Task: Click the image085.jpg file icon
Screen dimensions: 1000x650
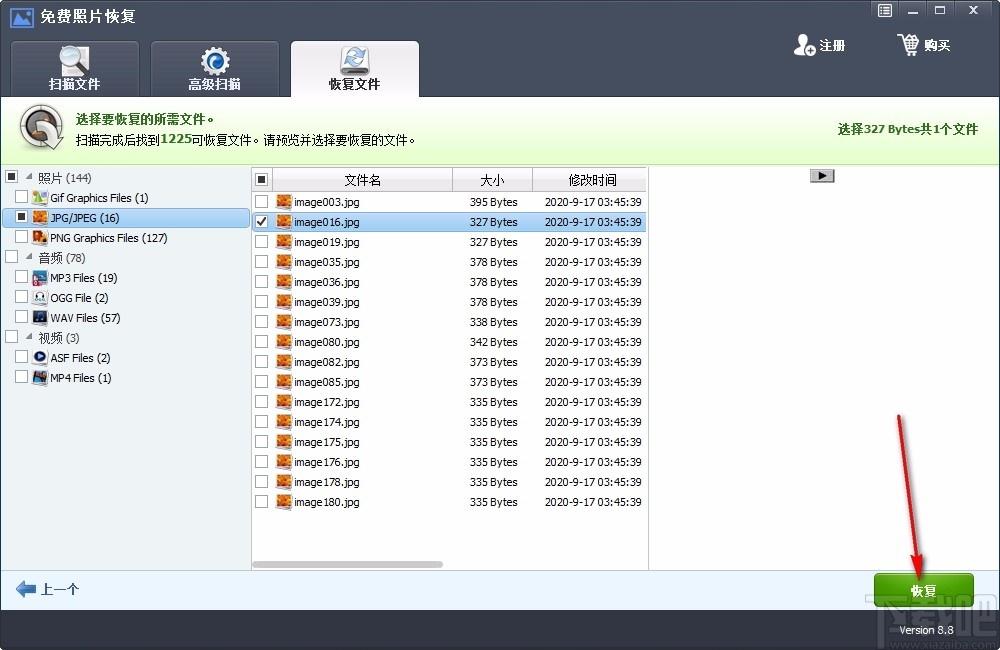Action: [x=284, y=381]
